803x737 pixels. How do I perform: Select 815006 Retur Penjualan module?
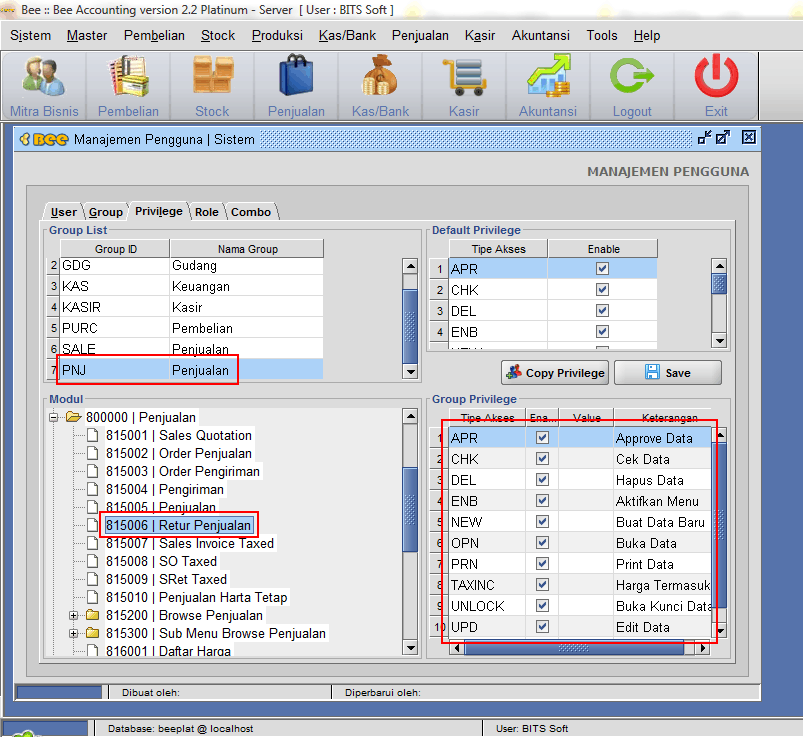pos(178,525)
